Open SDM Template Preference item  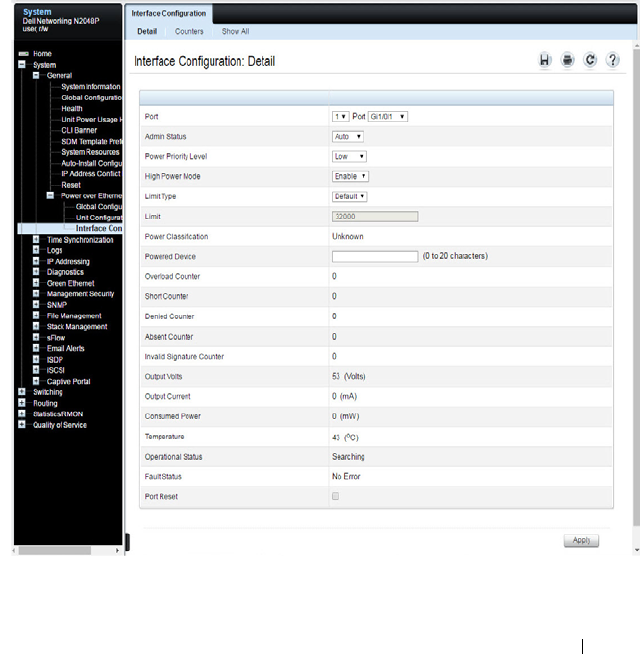click(x=92, y=141)
